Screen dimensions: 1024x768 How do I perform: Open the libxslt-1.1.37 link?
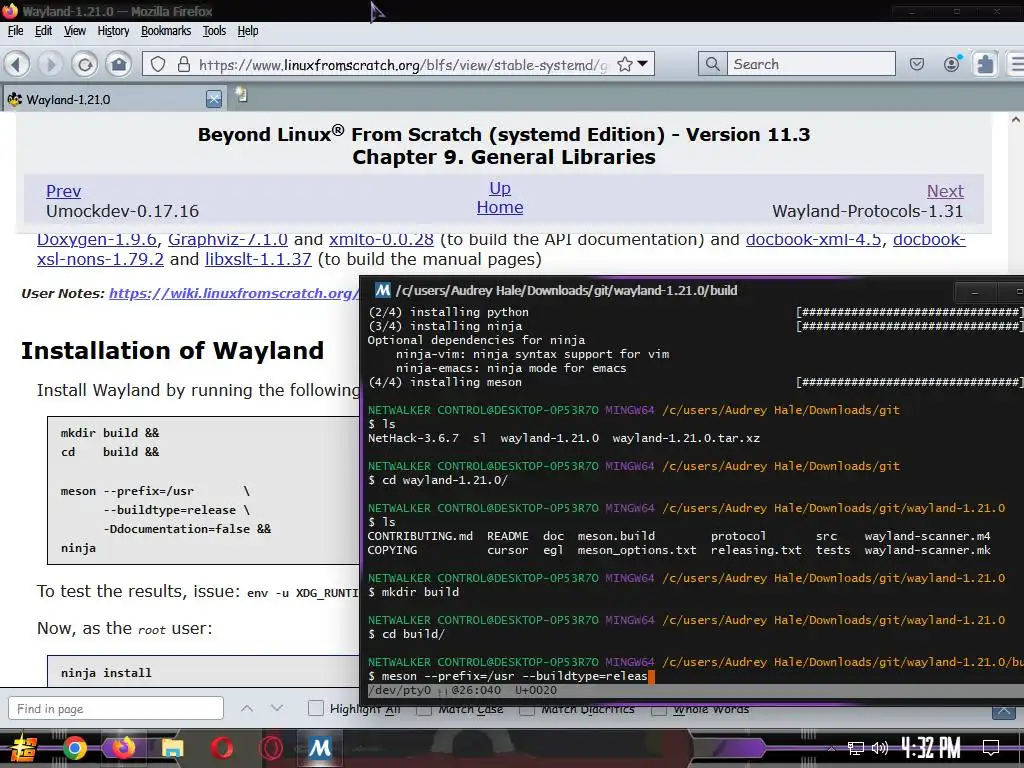258,259
